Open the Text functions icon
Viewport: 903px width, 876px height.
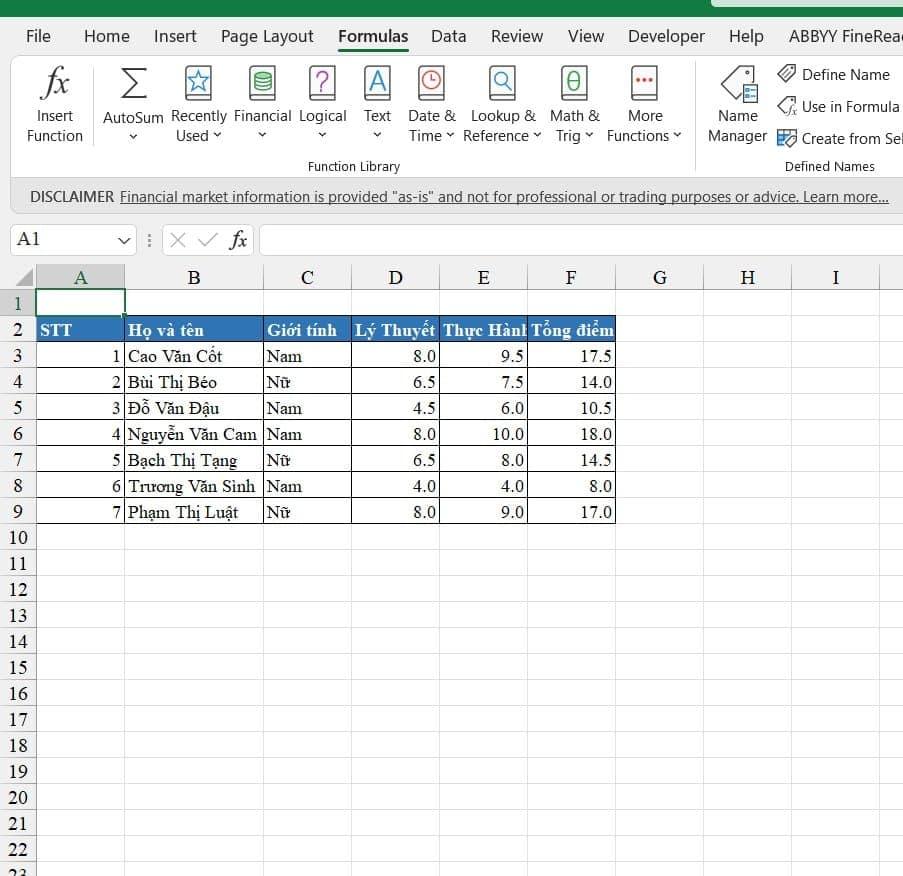click(x=377, y=82)
